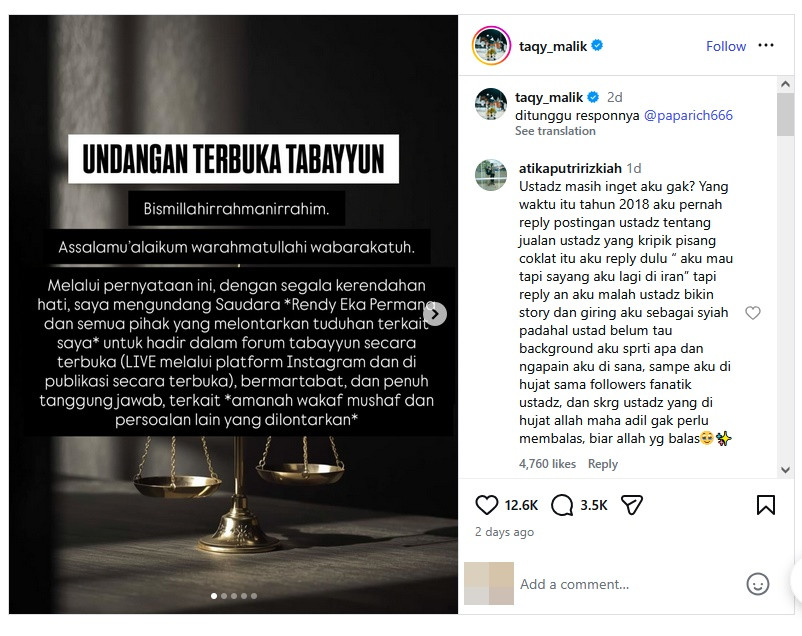The height and width of the screenshot is (636, 802).
Task: Share post using paper plane icon
Action: click(632, 505)
